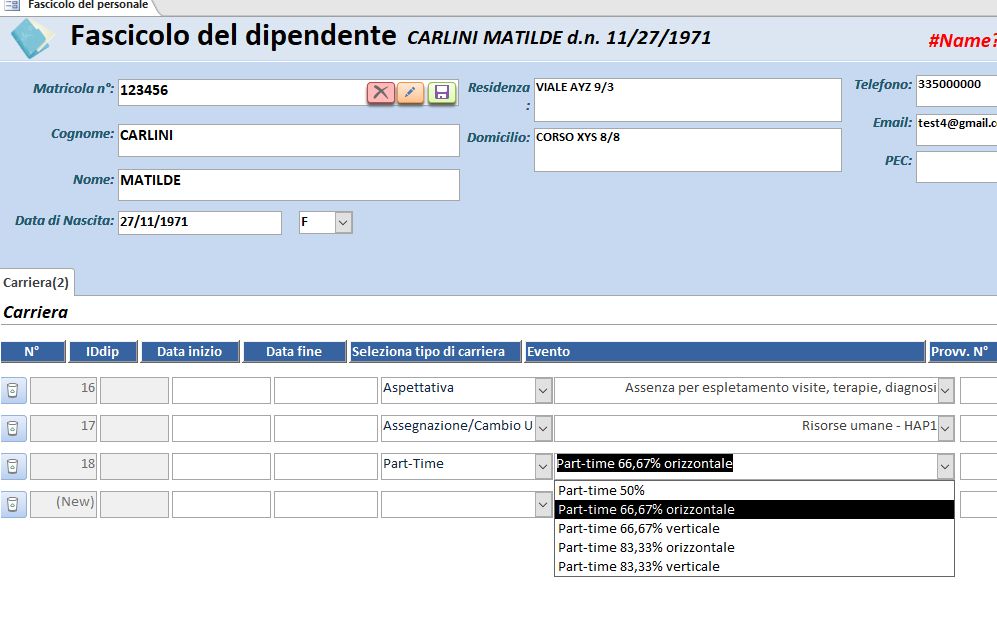The width and height of the screenshot is (997, 630).
Task: Expand the Assegnazione/Cambio U career type dropdown
Action: click(543, 428)
